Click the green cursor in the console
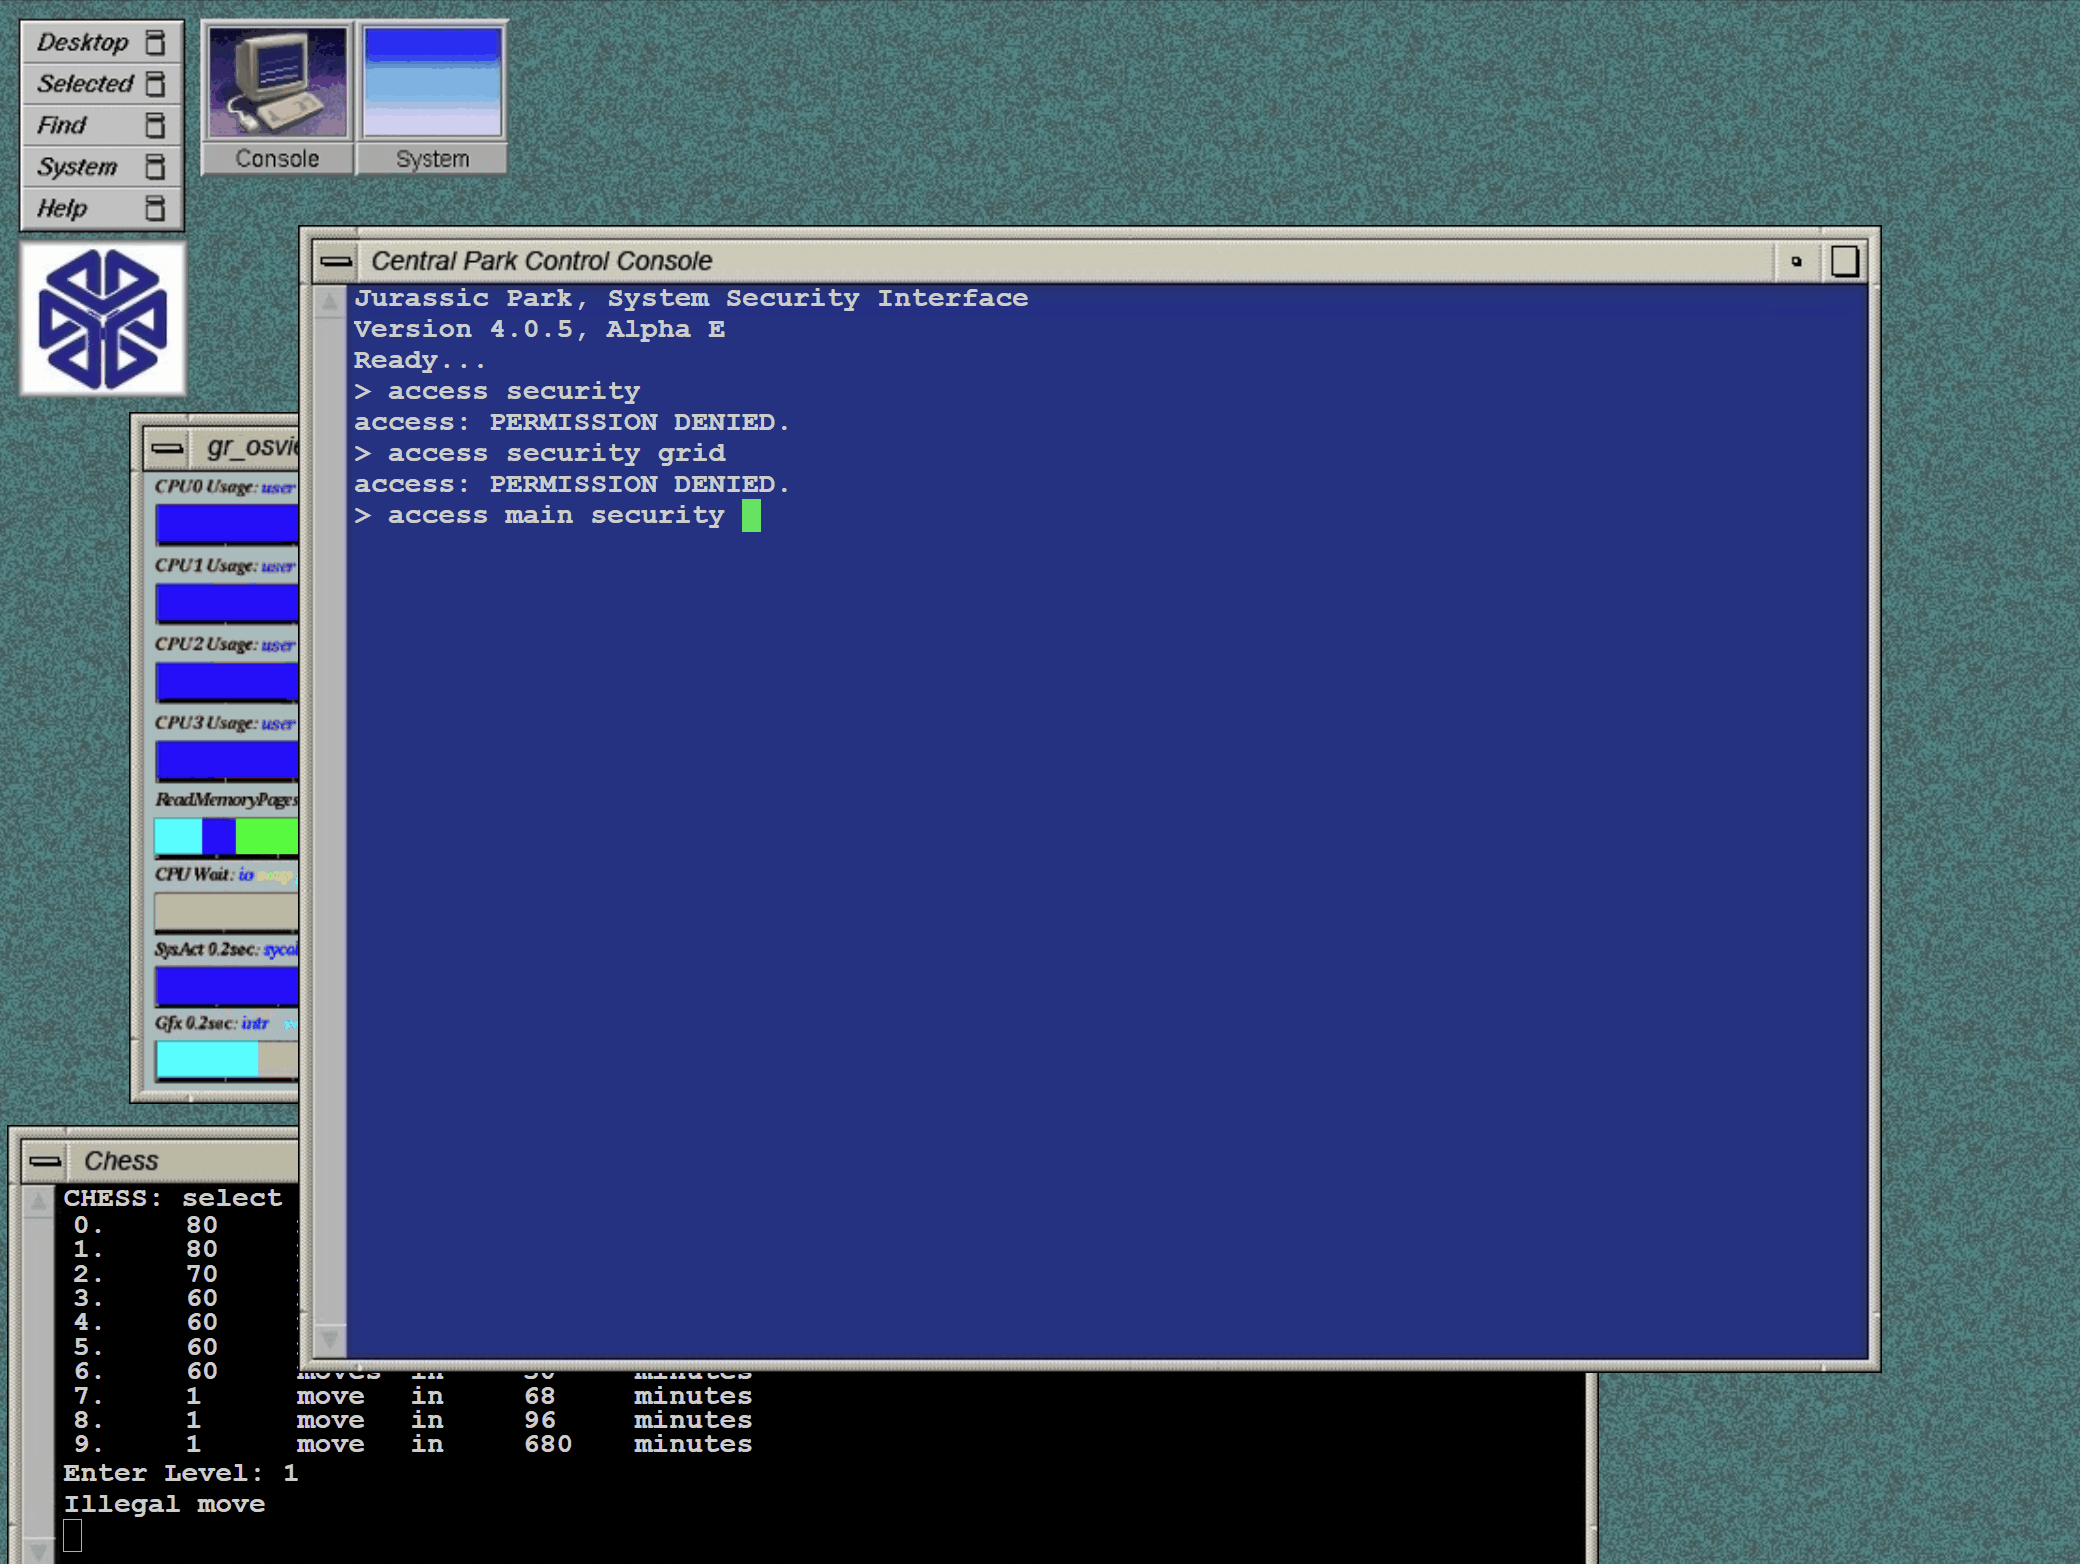Viewport: 2080px width, 1564px height. coord(751,516)
